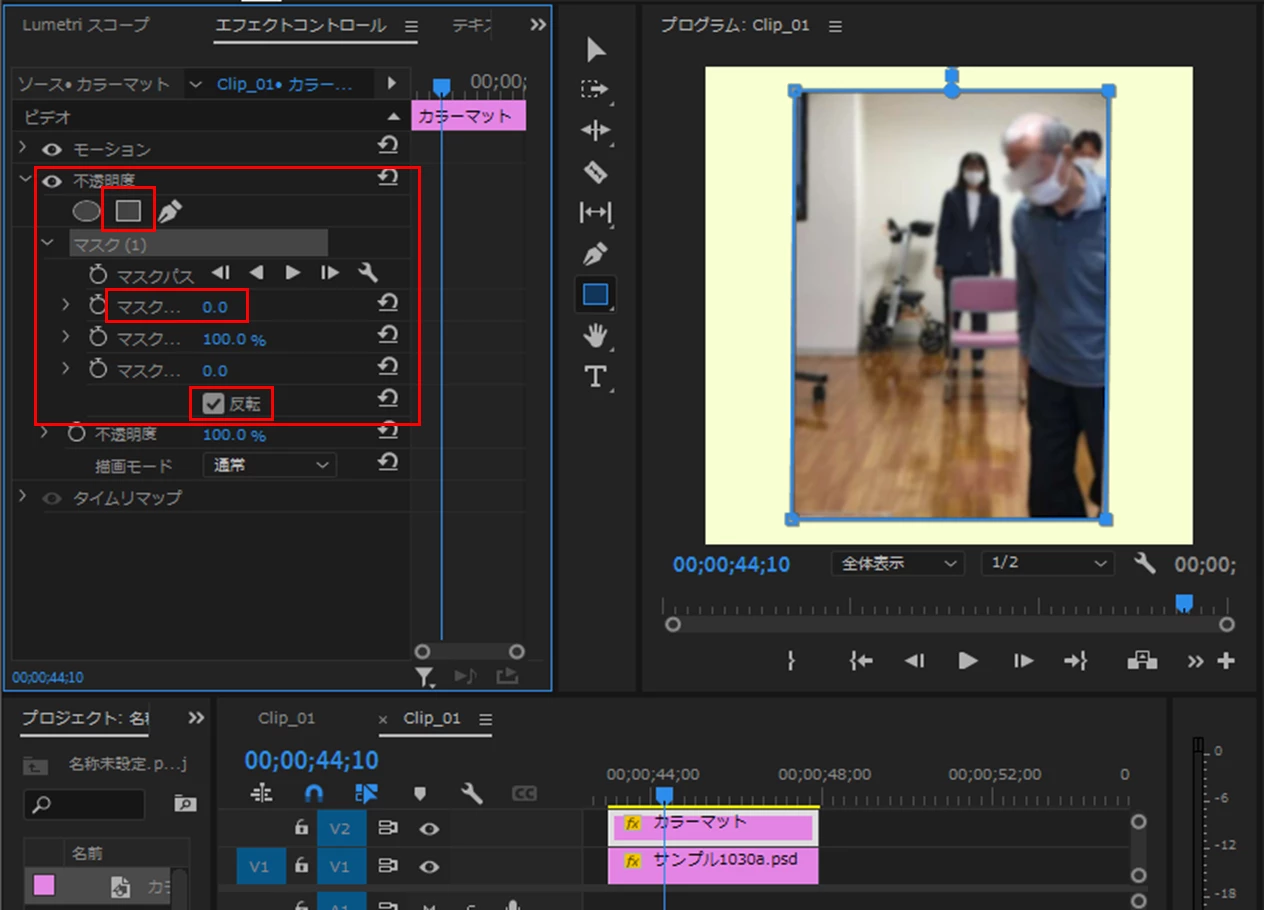This screenshot has width=1264, height=910.
Task: Expand the タイムリマップ property group
Action: [x=24, y=496]
